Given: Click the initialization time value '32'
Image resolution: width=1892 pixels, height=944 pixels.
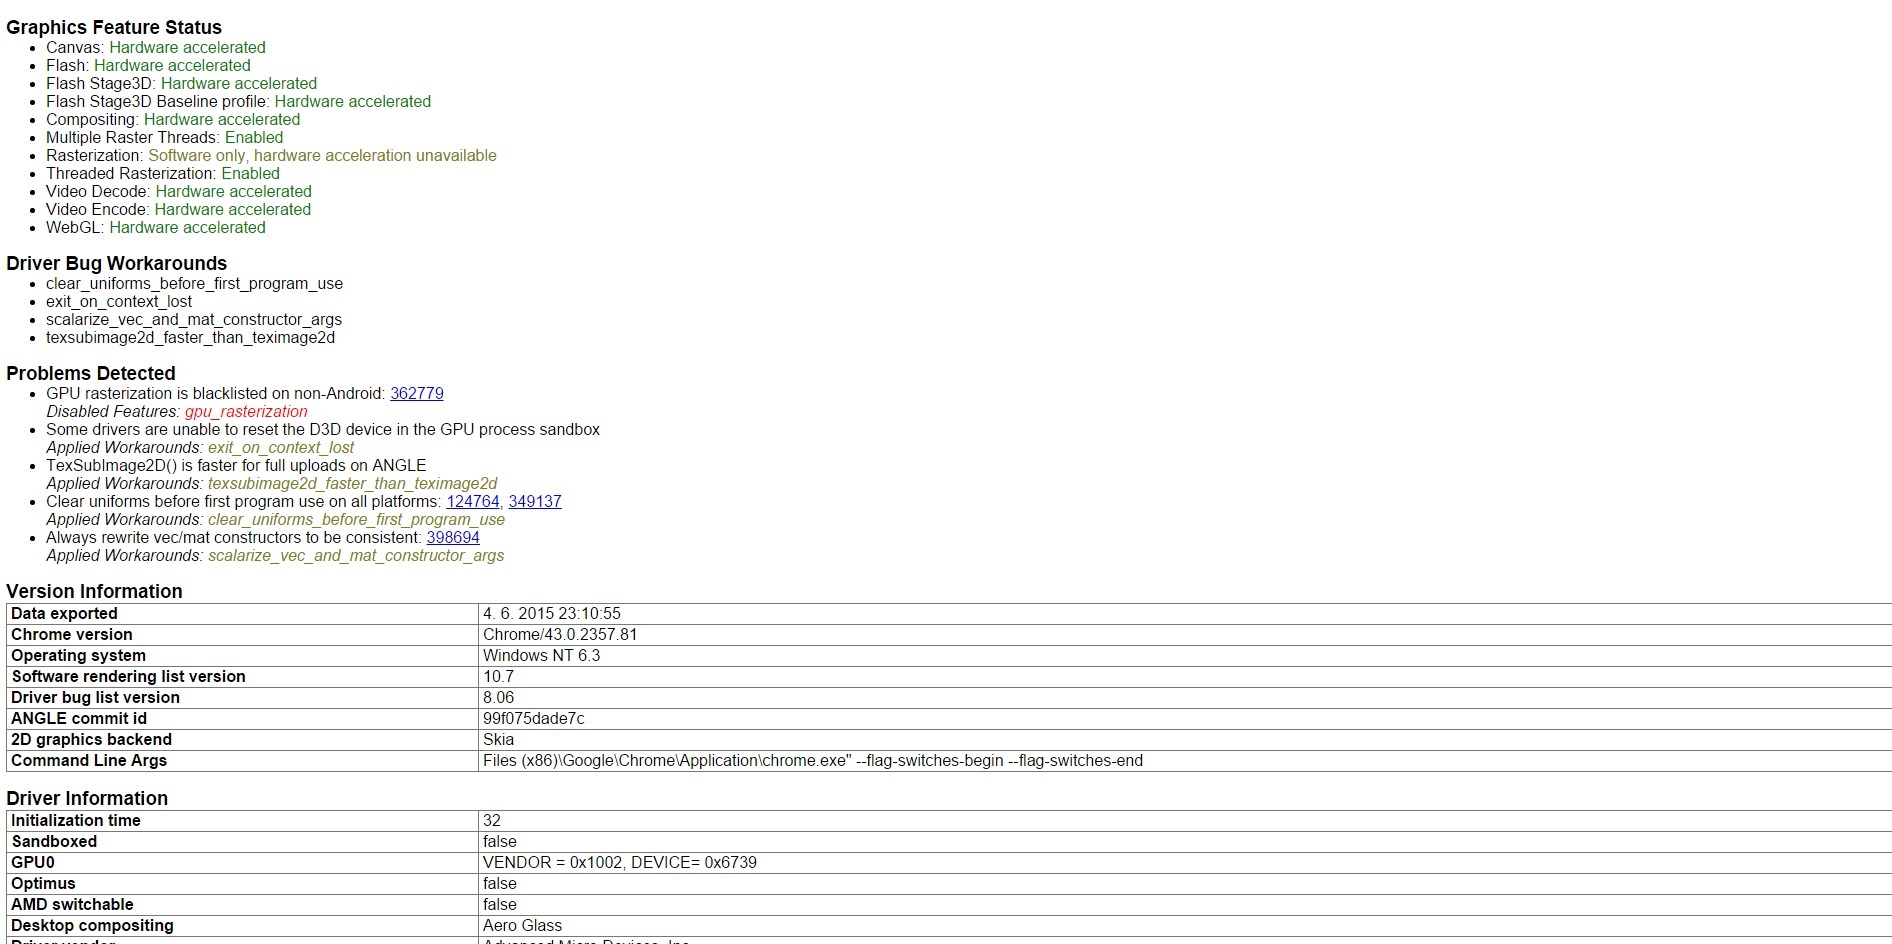Looking at the screenshot, I should click(492, 821).
